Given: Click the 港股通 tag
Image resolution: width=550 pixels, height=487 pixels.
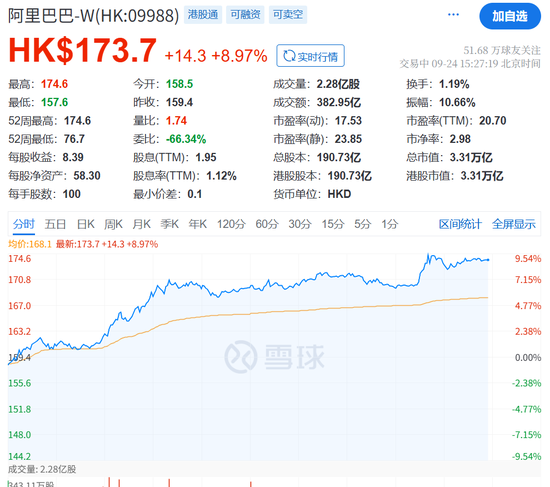Looking at the screenshot, I should pyautogui.click(x=203, y=14).
